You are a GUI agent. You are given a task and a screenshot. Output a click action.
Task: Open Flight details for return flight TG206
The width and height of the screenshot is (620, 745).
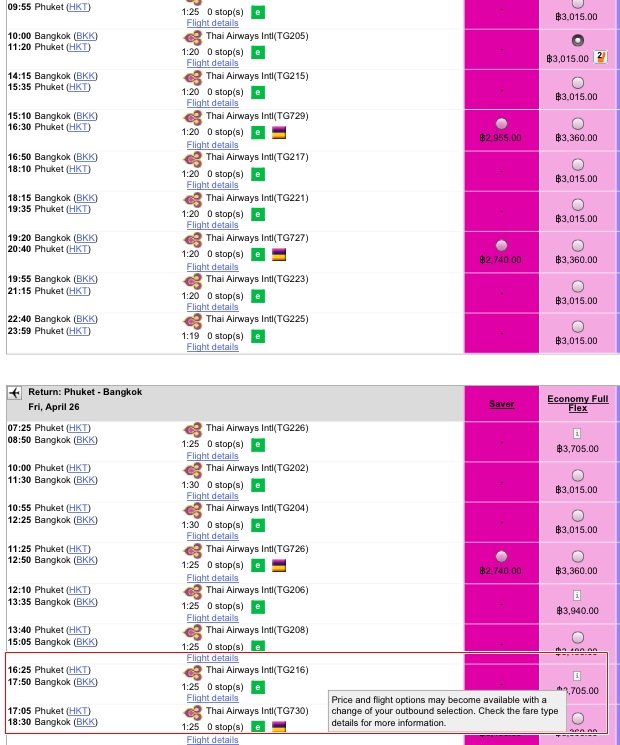point(212,618)
